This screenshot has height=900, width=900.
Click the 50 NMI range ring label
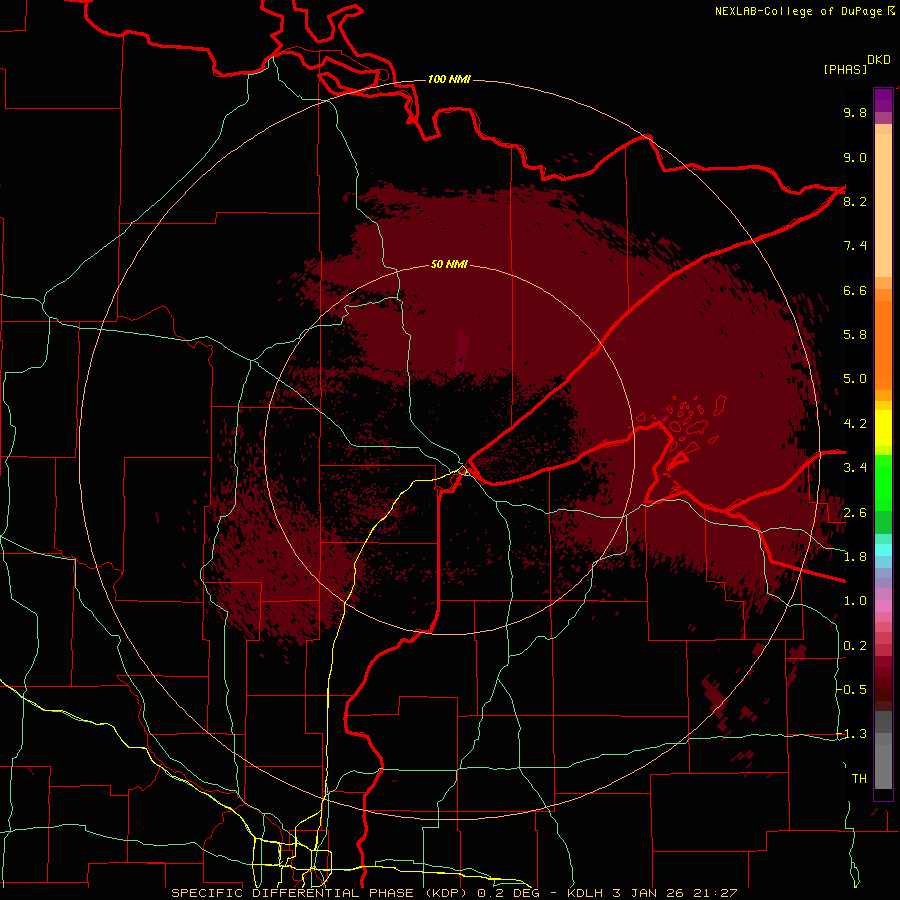point(449,264)
